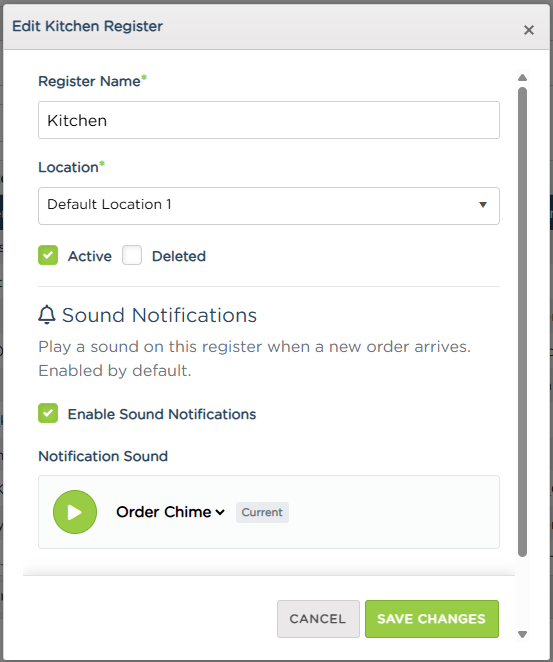Disable the Enable Sound Notifications checkbox
The height and width of the screenshot is (662, 553).
tap(48, 413)
